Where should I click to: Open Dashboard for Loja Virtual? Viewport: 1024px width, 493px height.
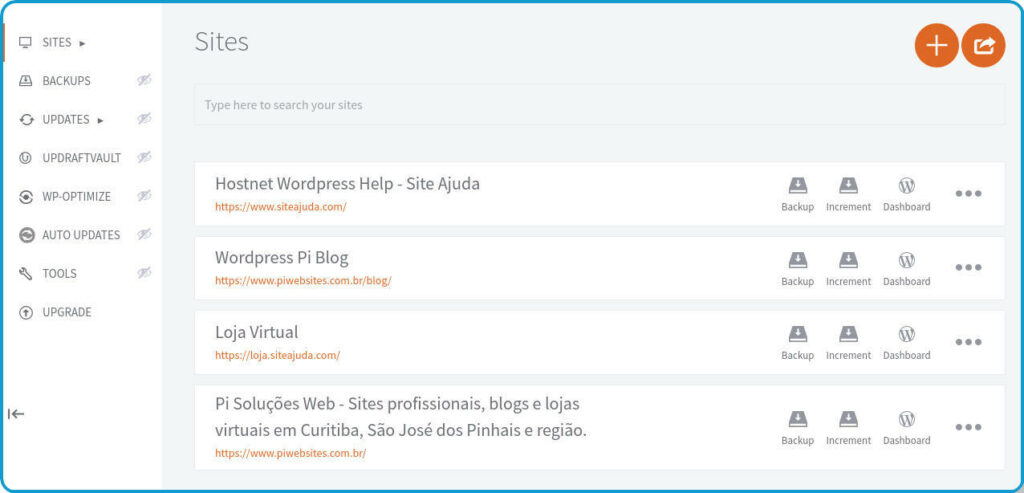click(x=906, y=343)
